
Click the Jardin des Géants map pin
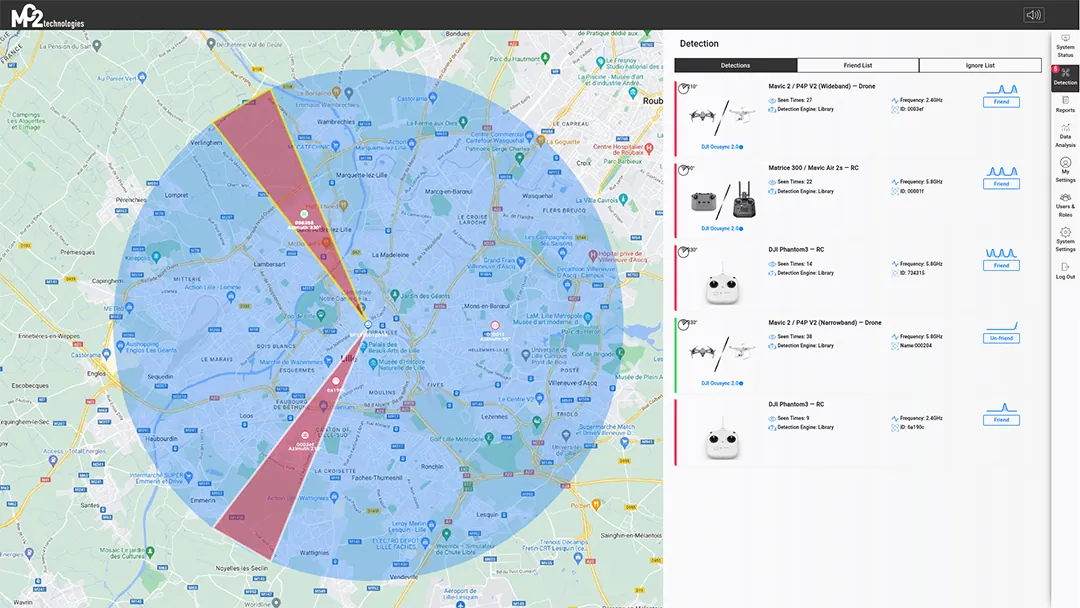(x=395, y=295)
